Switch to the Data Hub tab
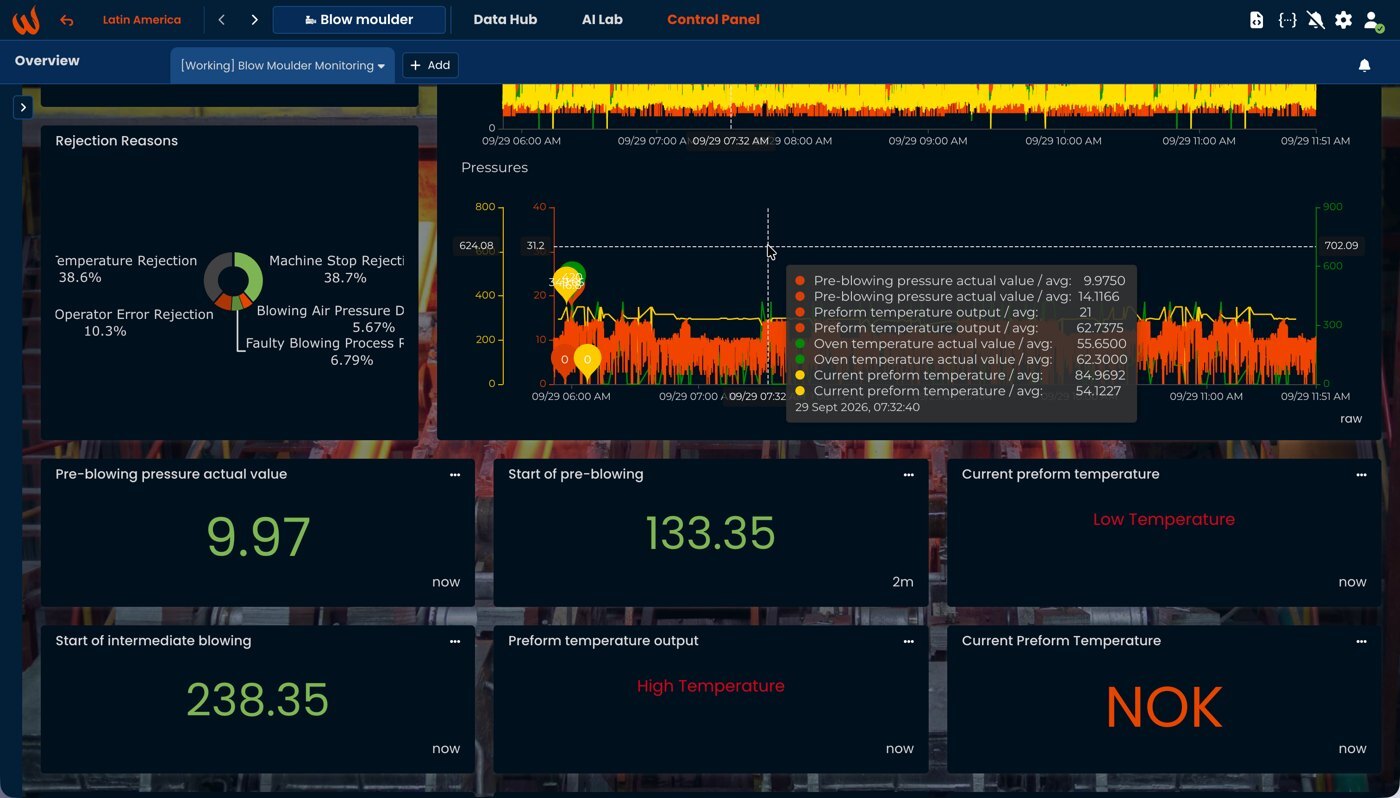The width and height of the screenshot is (1400, 798). [505, 20]
